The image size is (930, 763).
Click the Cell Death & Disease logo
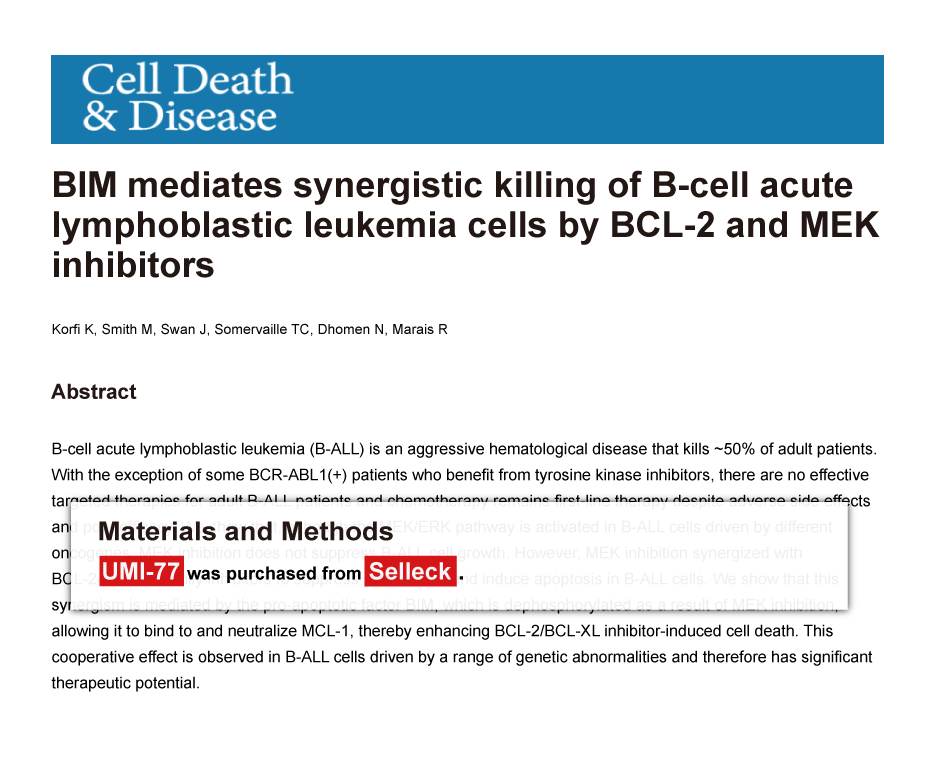187,97
